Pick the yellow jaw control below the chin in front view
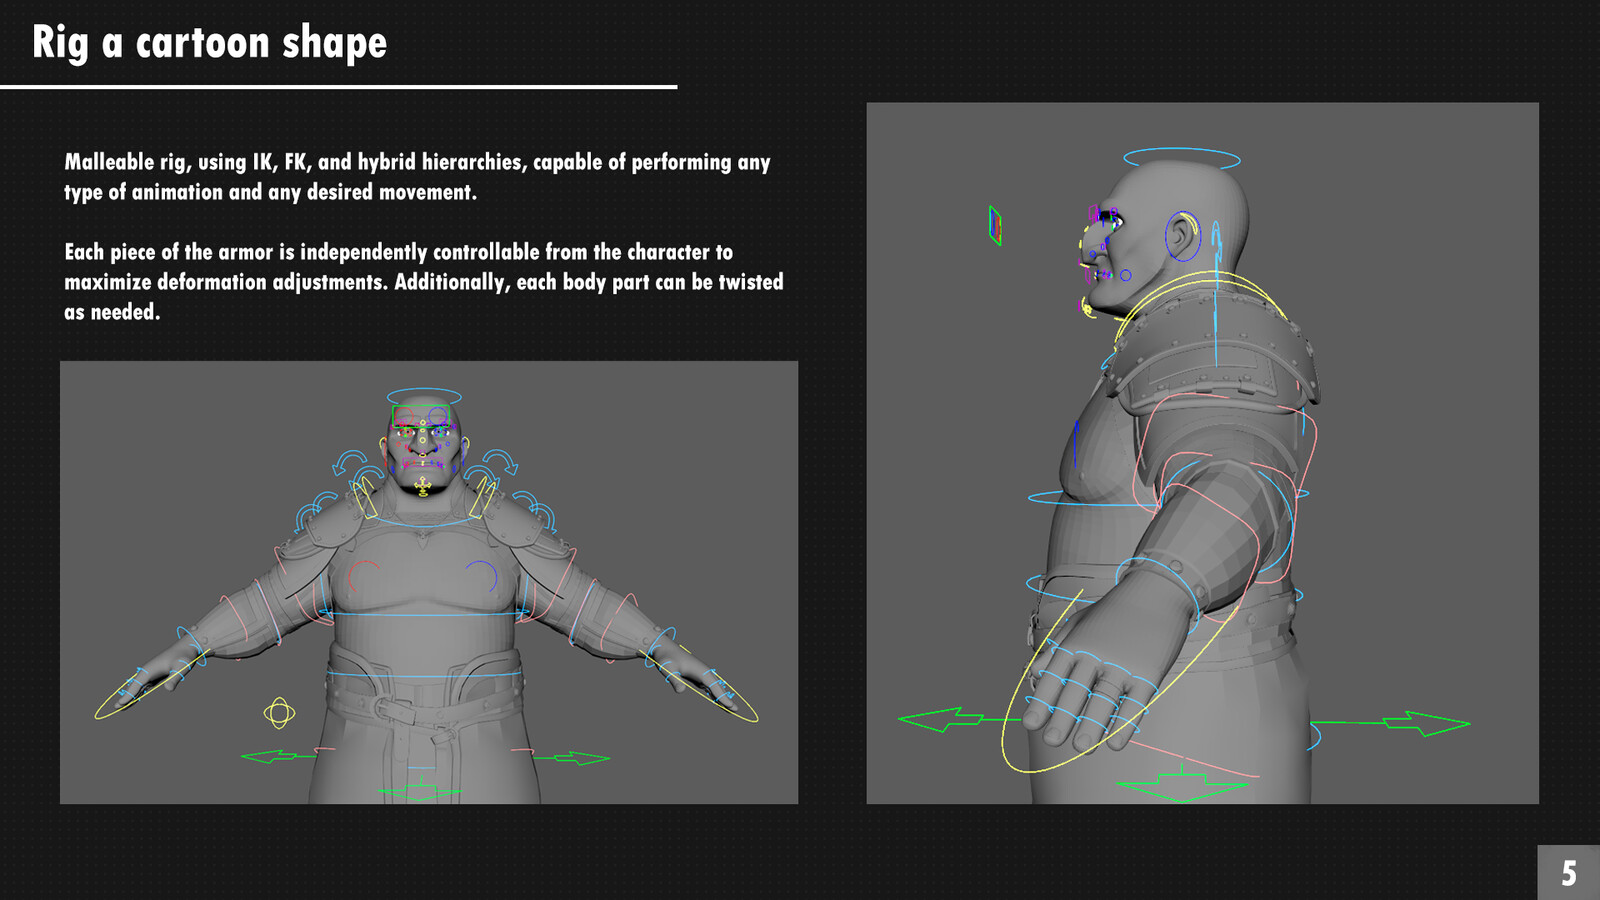 423,487
